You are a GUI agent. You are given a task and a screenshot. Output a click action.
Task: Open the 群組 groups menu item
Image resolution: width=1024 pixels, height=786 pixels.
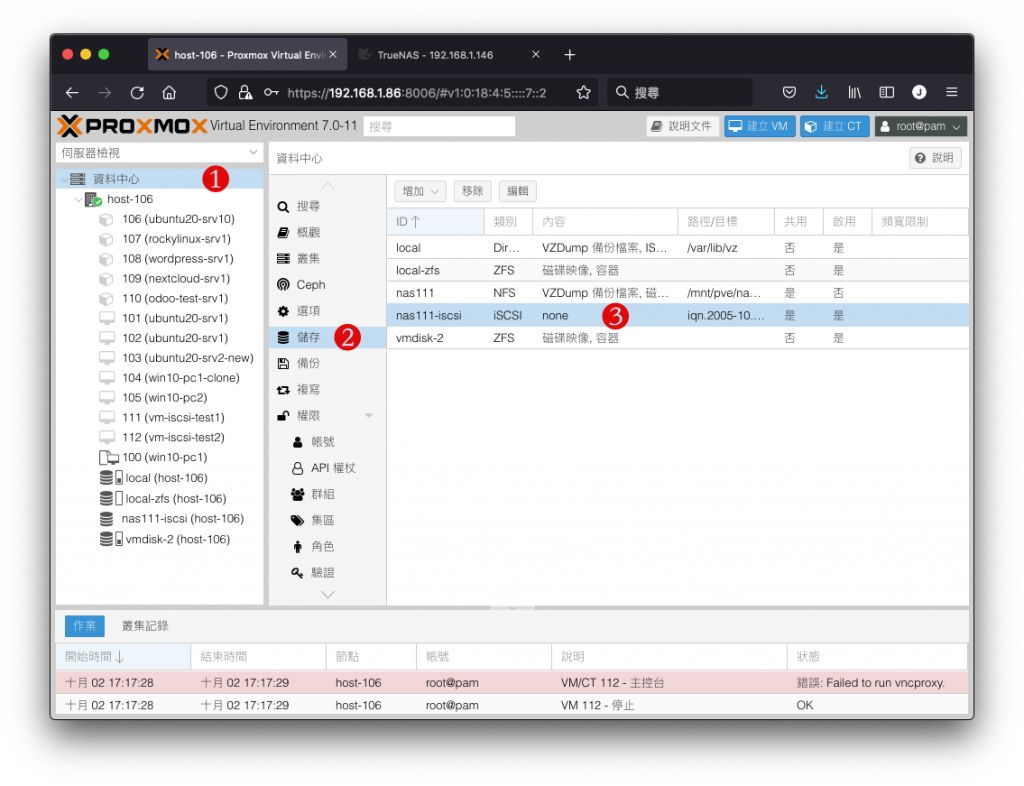click(x=327, y=494)
